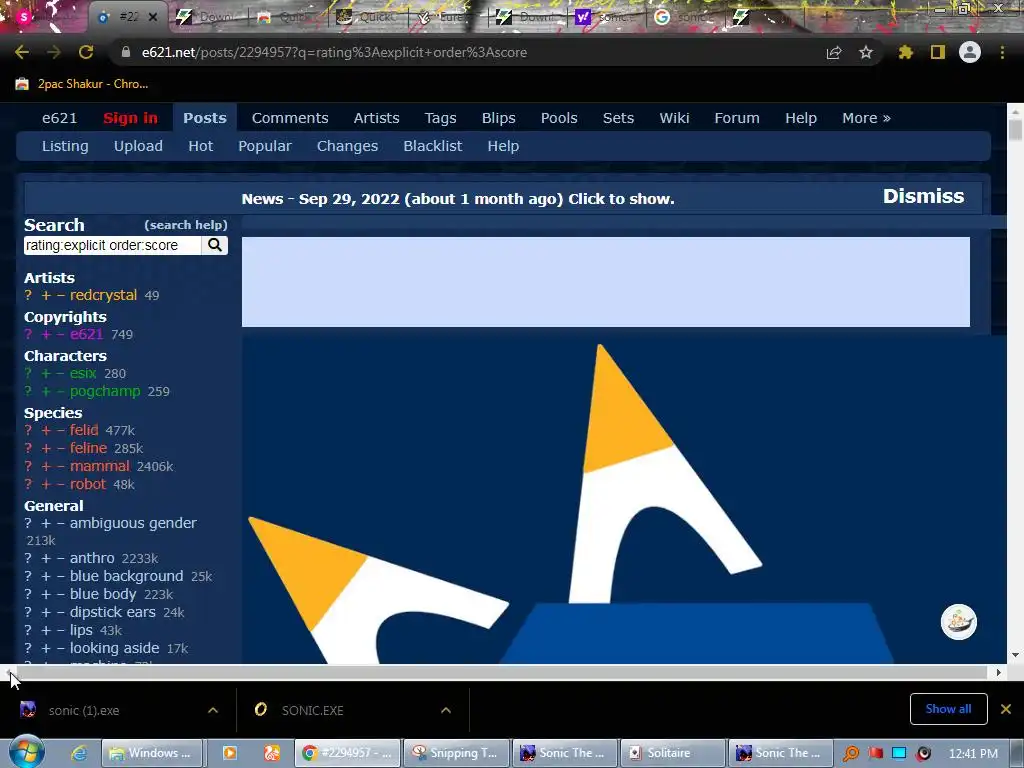The image size is (1024, 768).
Task: Click the Sign in link
Action: (x=130, y=118)
